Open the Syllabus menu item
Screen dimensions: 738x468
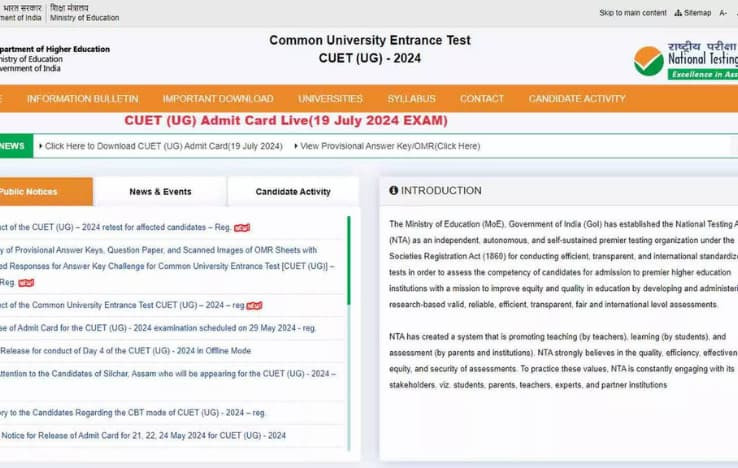(411, 99)
